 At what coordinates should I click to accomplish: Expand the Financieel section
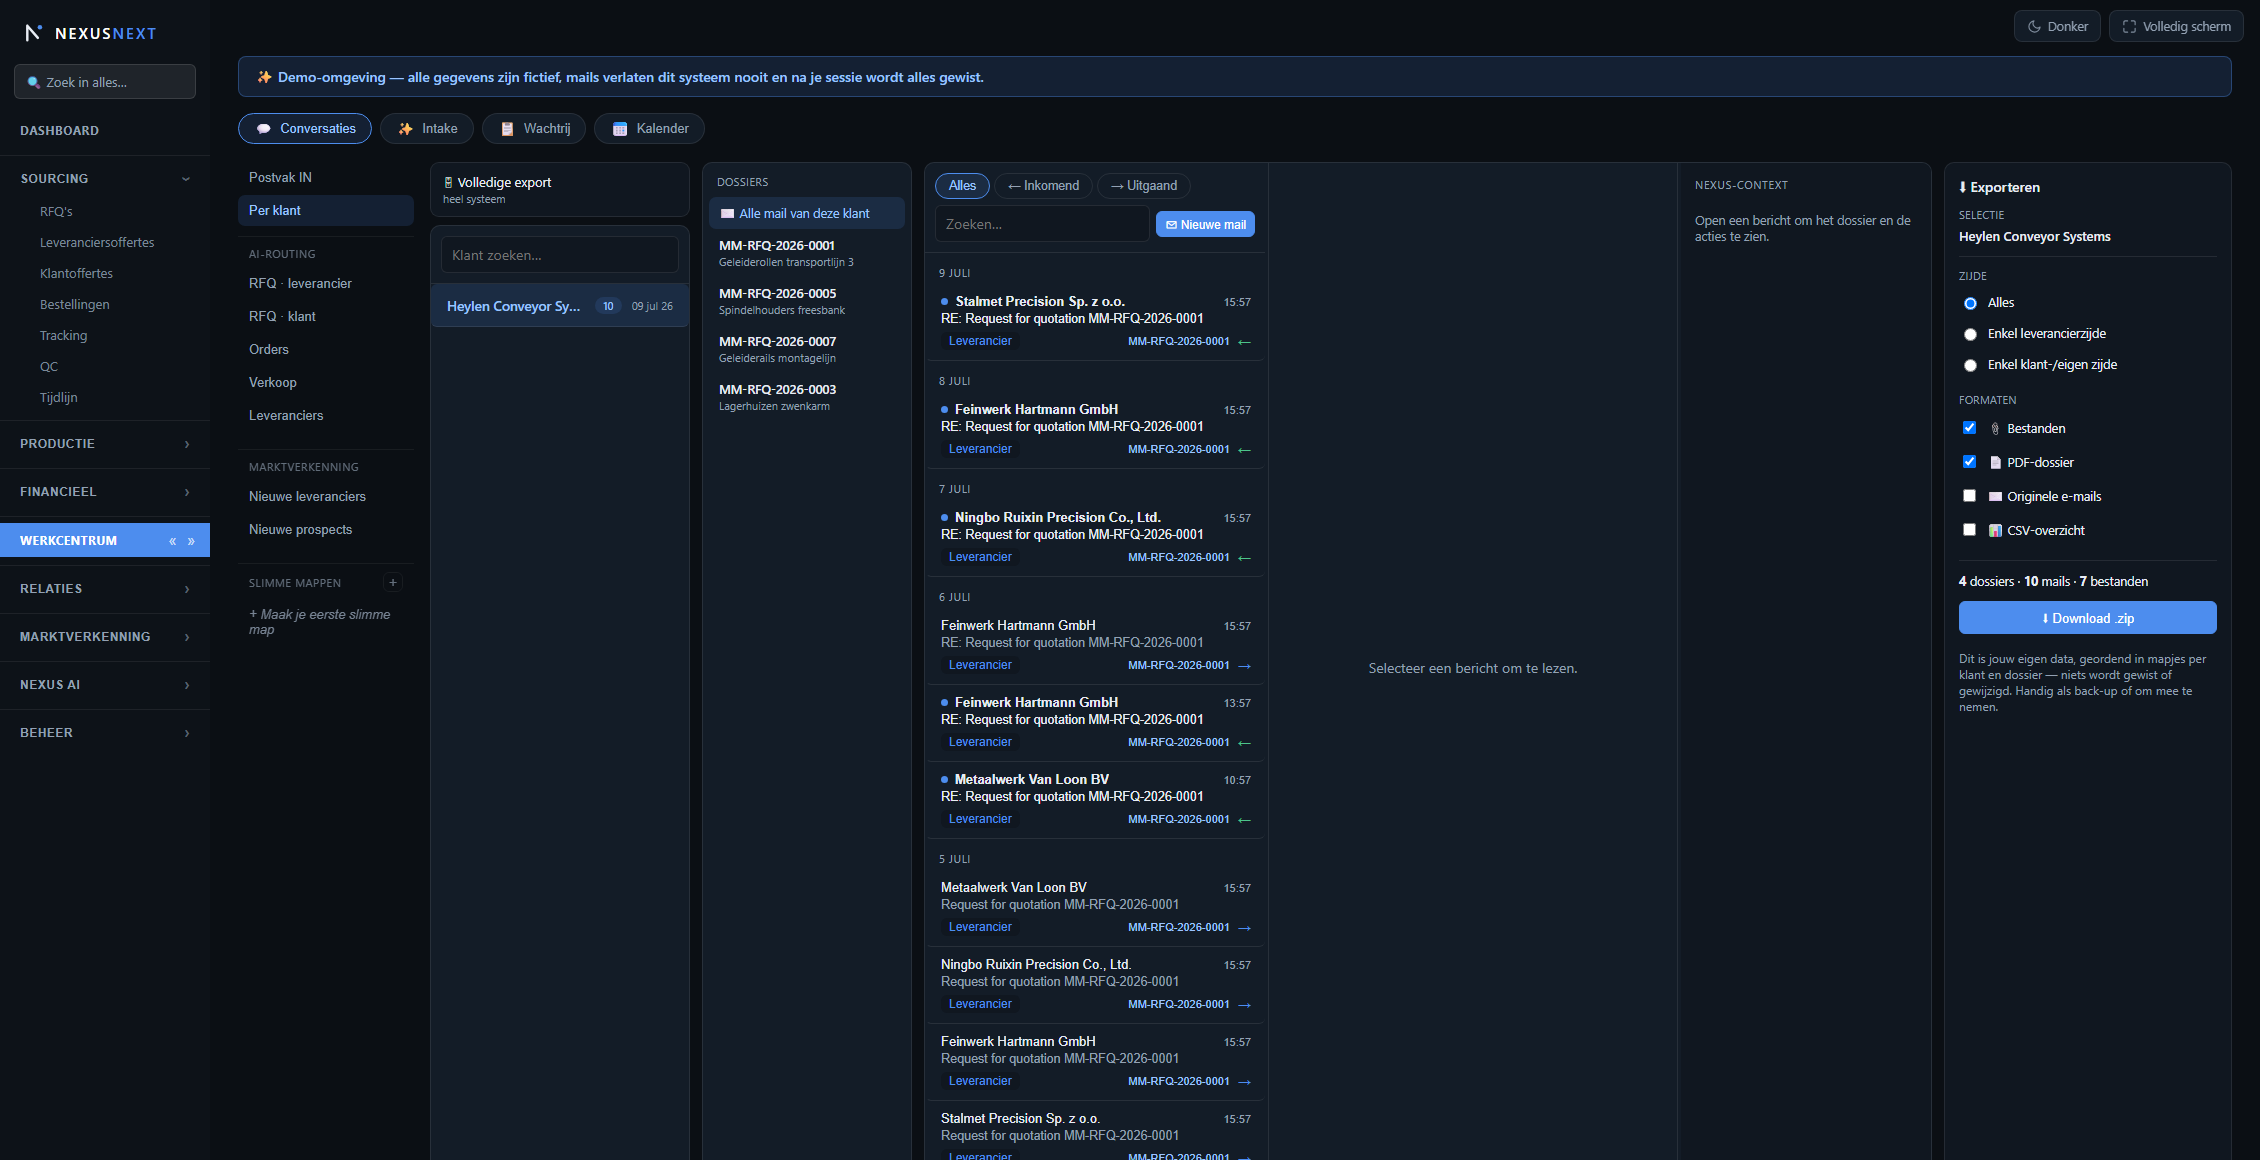(x=105, y=492)
